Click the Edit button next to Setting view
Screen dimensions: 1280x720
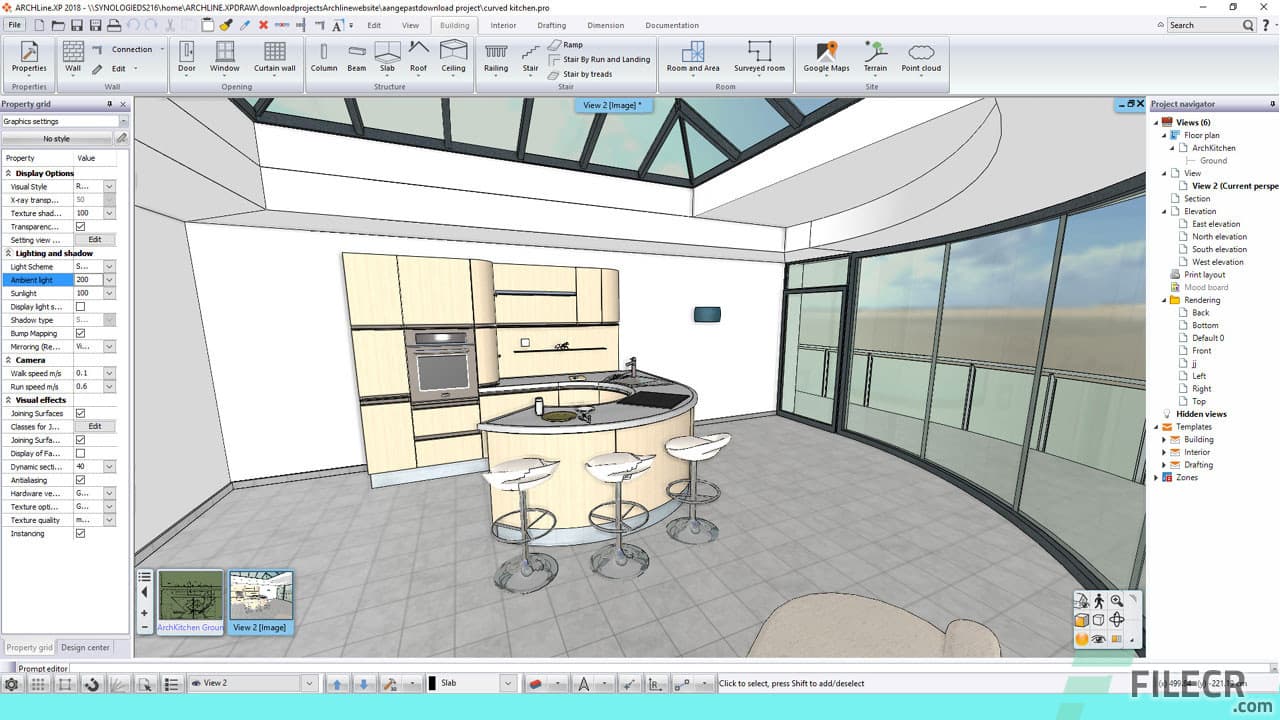pos(97,239)
